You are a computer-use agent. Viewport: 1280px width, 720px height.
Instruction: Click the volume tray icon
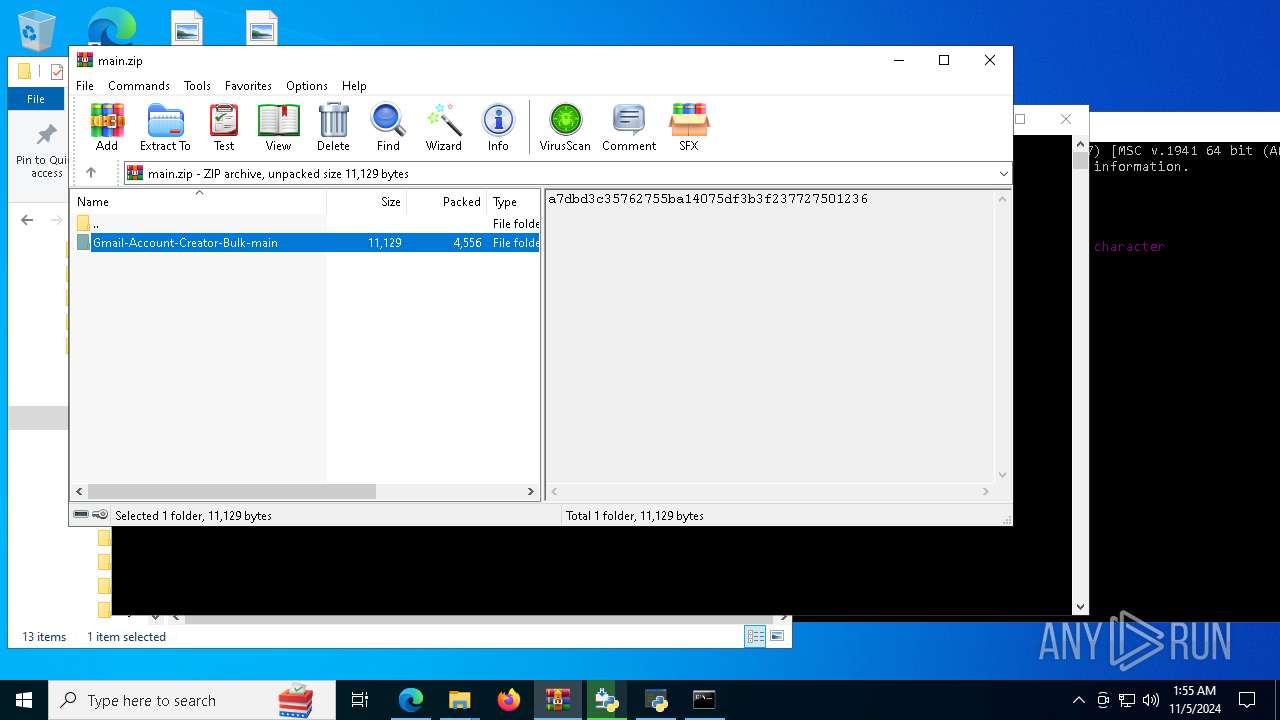pyautogui.click(x=1151, y=700)
